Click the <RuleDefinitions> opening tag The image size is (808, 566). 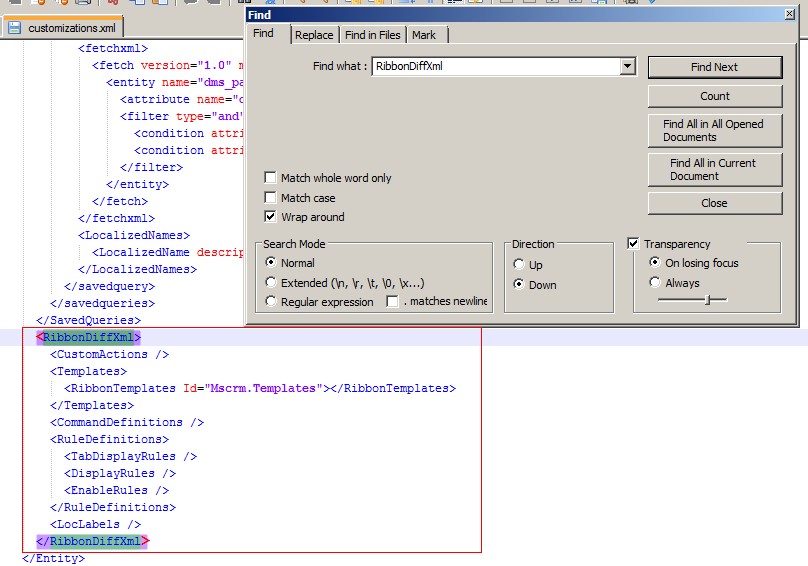pyautogui.click(x=109, y=439)
